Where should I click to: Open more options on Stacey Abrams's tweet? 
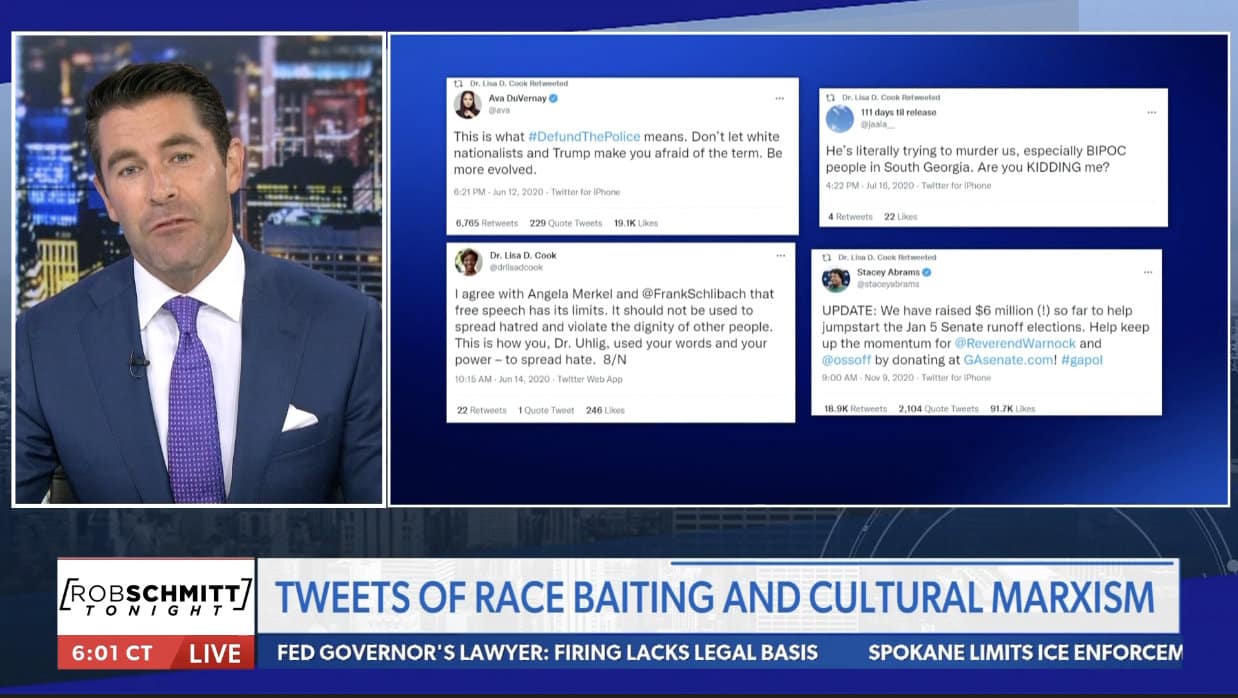click(x=1147, y=272)
